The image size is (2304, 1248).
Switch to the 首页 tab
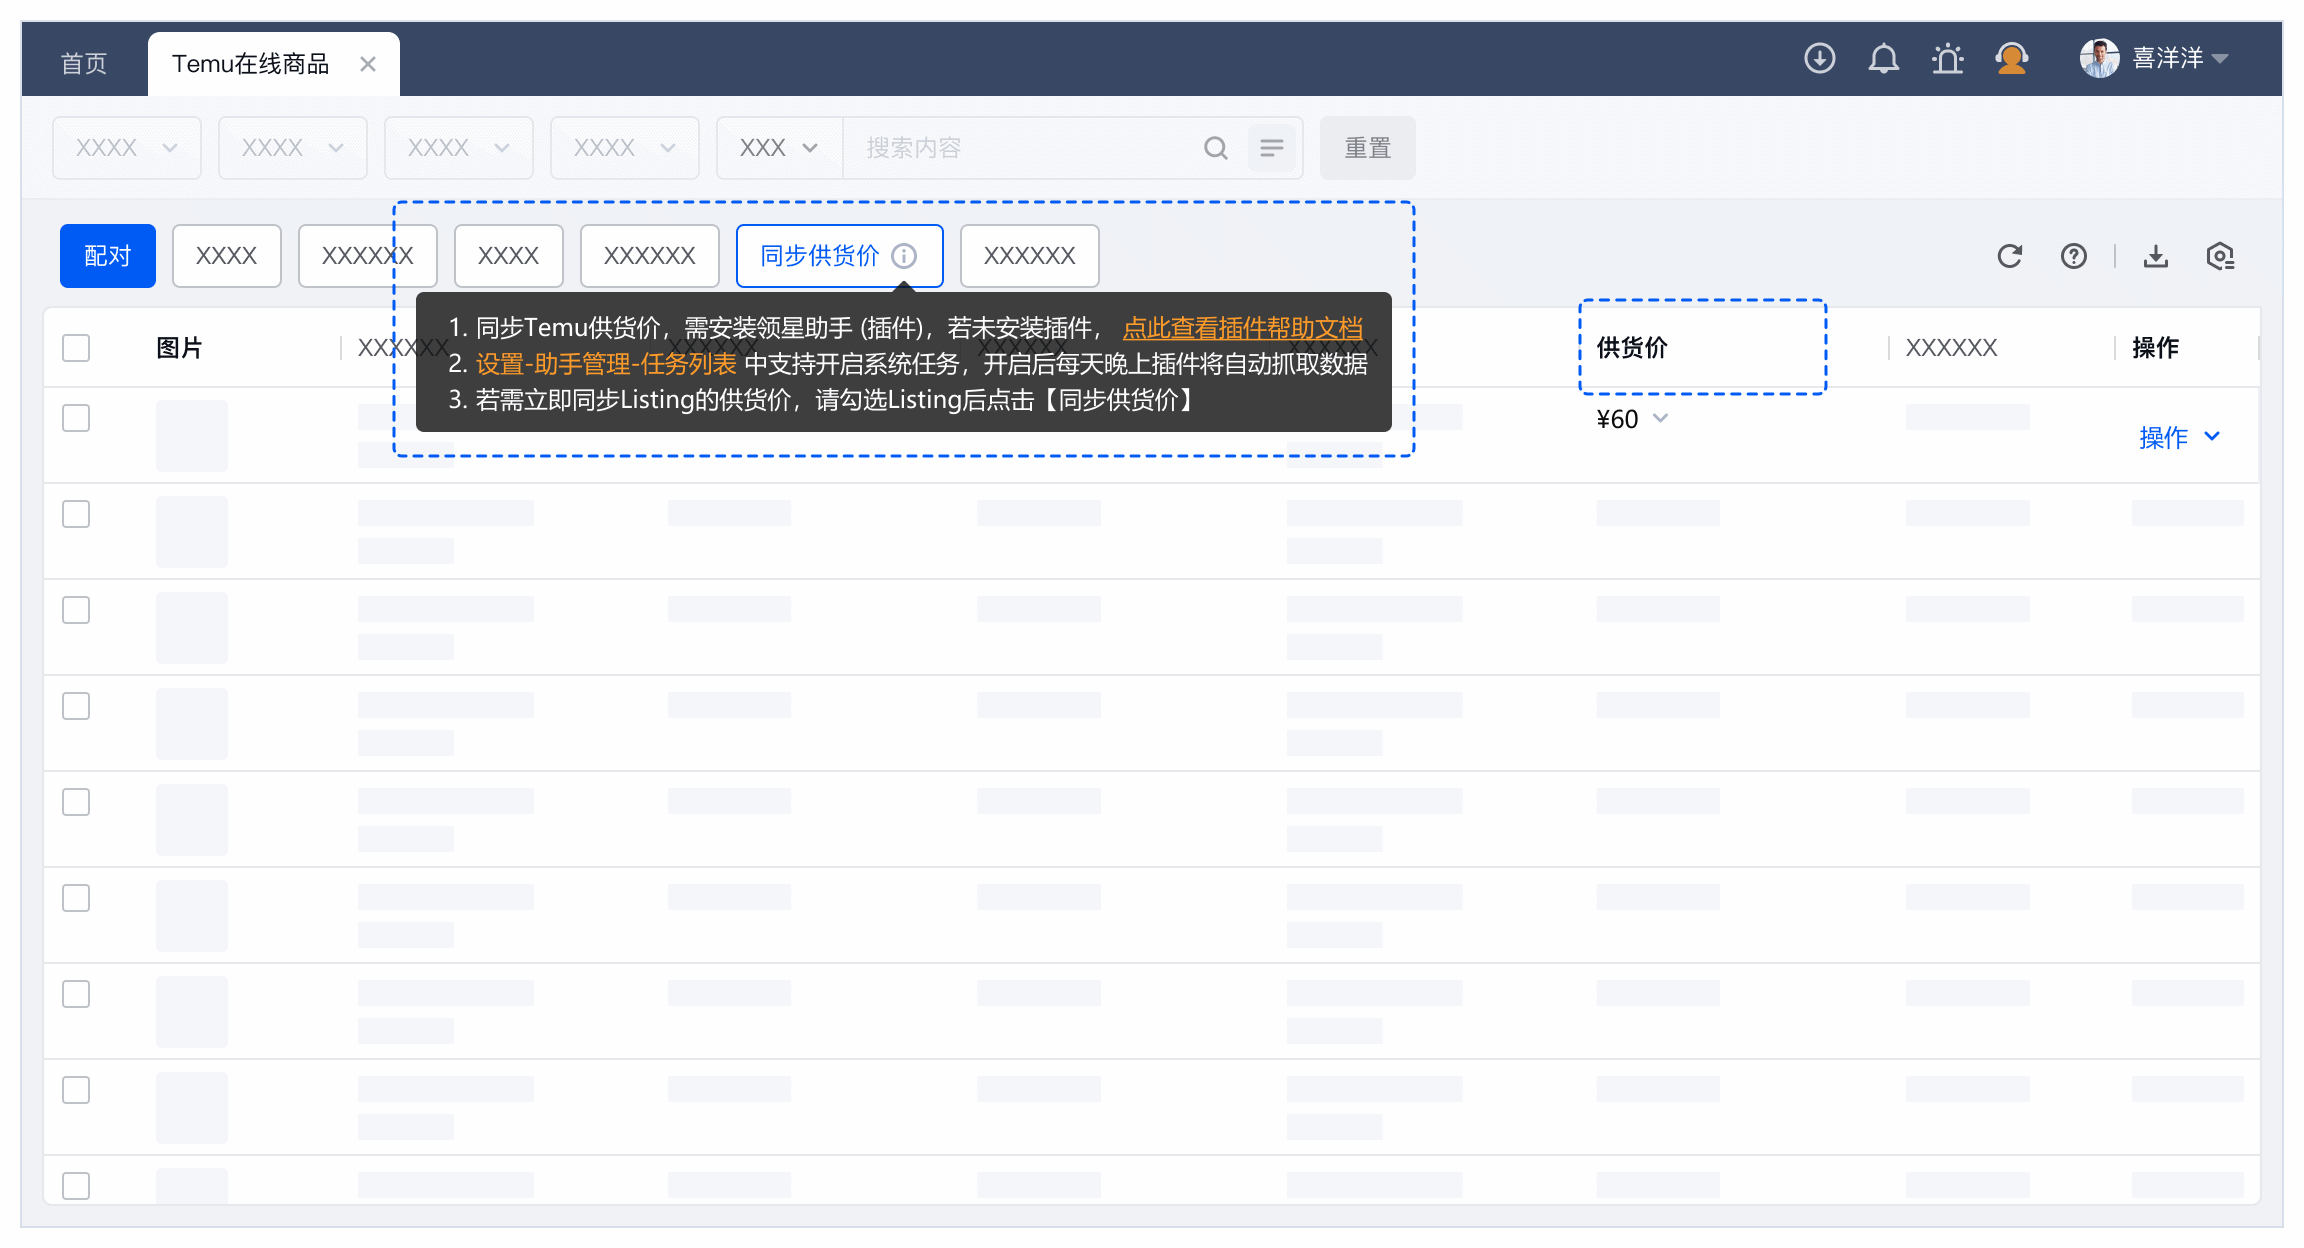84,64
